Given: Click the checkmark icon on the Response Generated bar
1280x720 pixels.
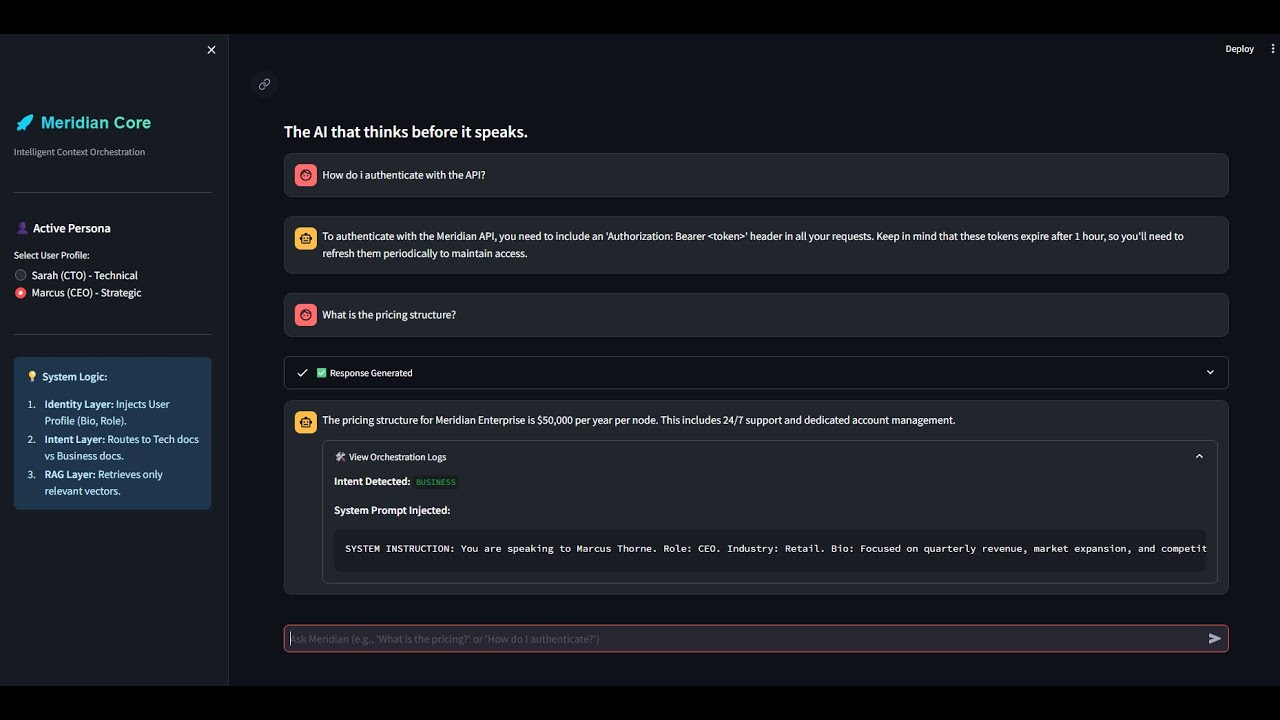Looking at the screenshot, I should tap(302, 373).
